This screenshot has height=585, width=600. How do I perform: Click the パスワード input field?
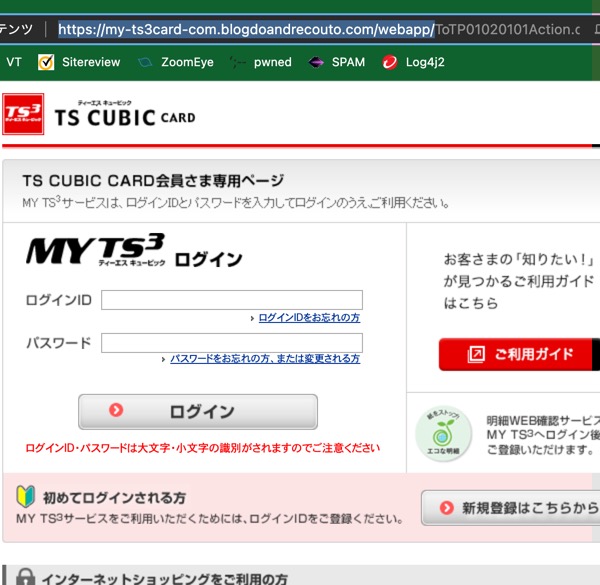(231, 343)
